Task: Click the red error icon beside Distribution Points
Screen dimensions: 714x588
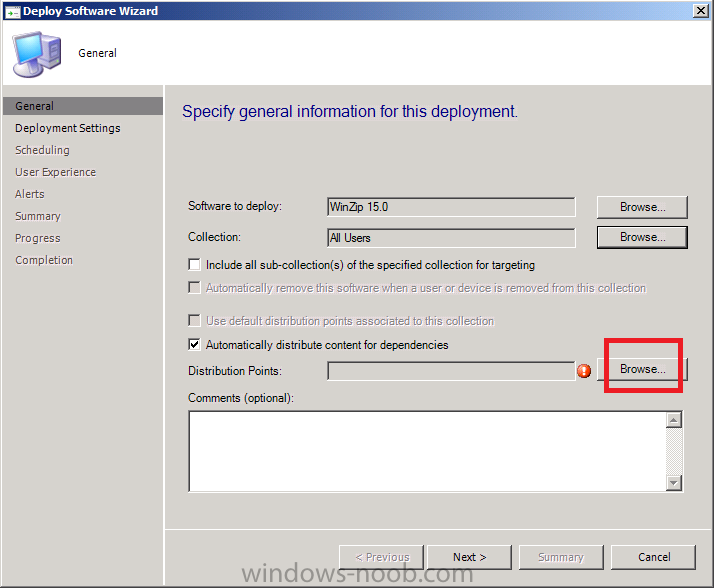Action: (x=584, y=371)
